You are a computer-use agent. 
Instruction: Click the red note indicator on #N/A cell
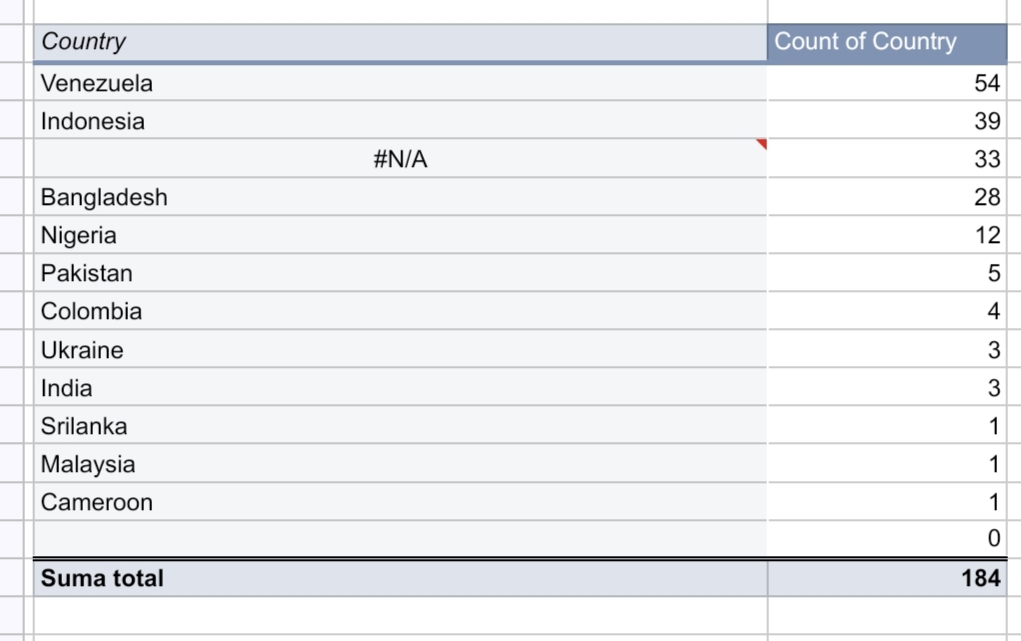pos(762,143)
